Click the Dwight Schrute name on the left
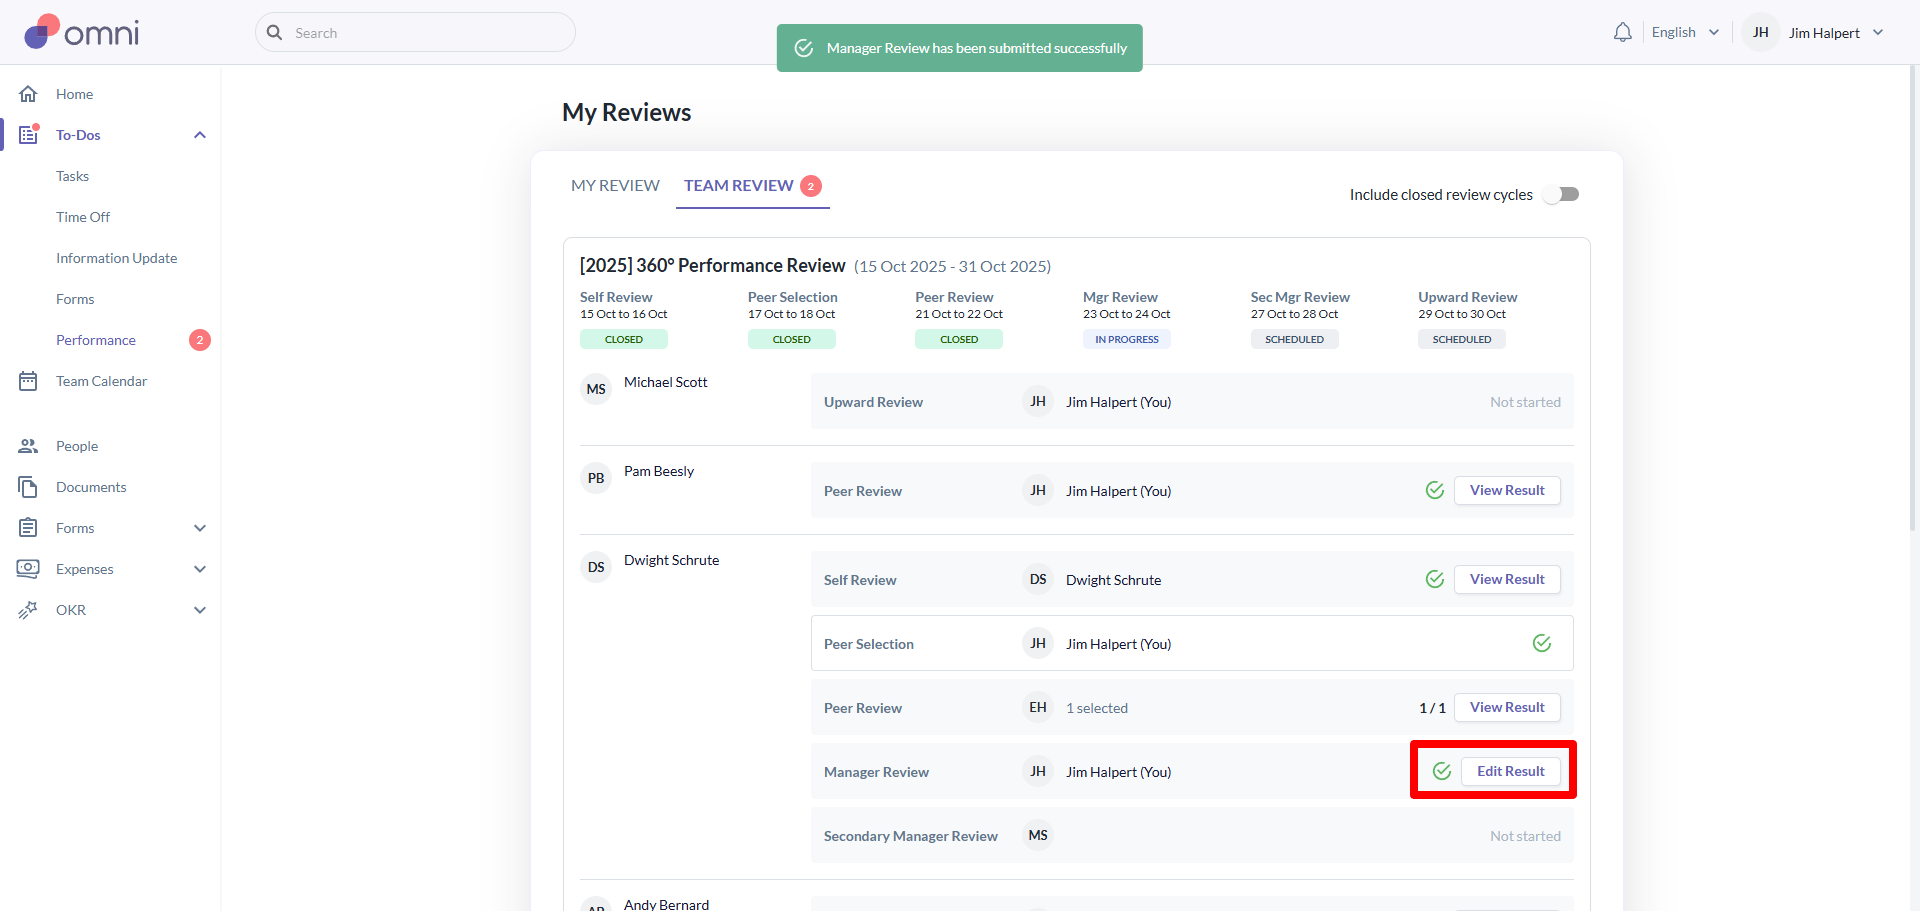 [x=671, y=560]
